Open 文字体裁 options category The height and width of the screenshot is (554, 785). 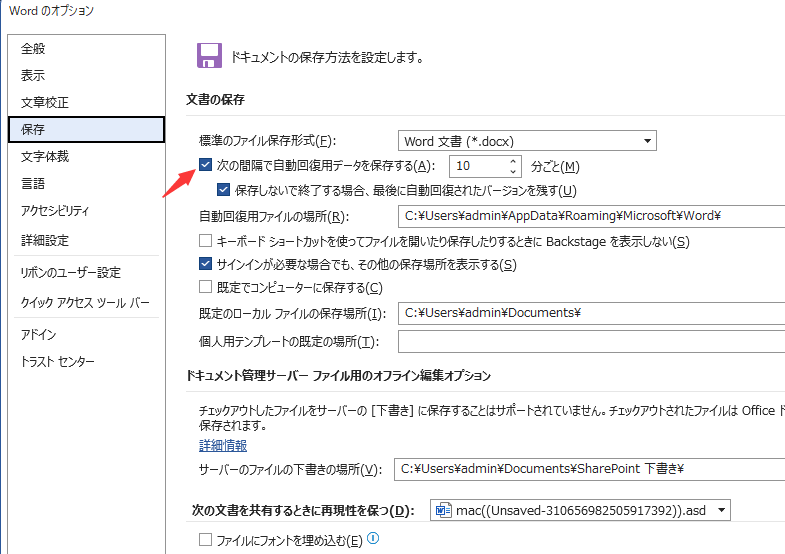87,157
